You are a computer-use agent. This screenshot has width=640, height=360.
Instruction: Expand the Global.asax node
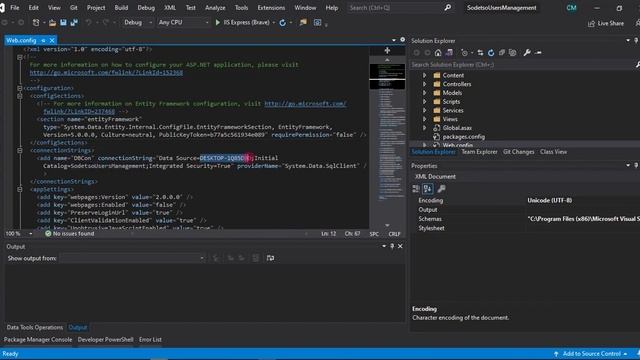[424, 128]
